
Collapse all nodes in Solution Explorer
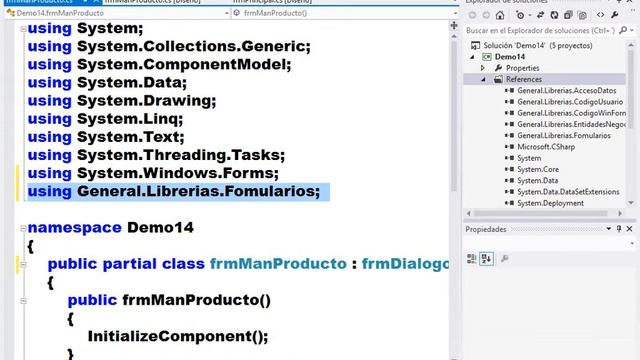[568, 16]
